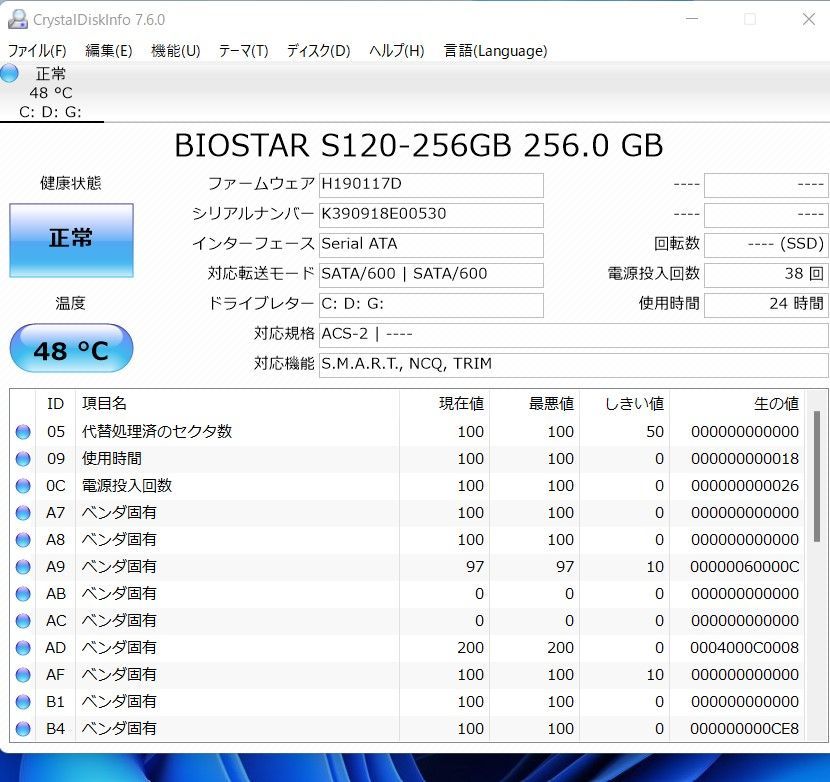Click the status dot for ID A9 row
Screen dimensions: 830x782
[23, 567]
